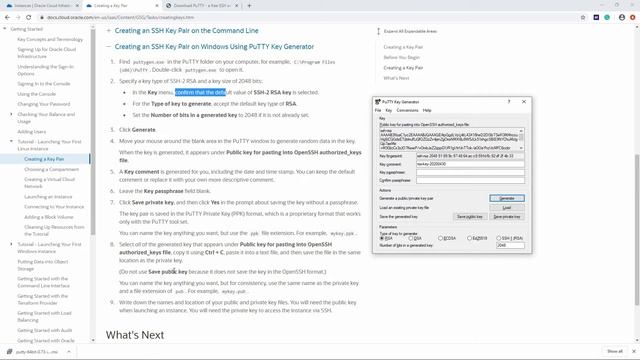
Task: Open a new browser tab with plus
Action: pyautogui.click(x=249, y=6)
